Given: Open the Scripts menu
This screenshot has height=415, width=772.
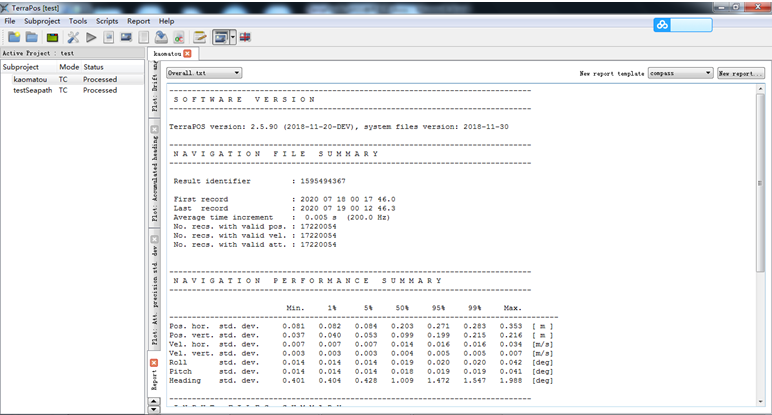Looking at the screenshot, I should click(x=106, y=21).
